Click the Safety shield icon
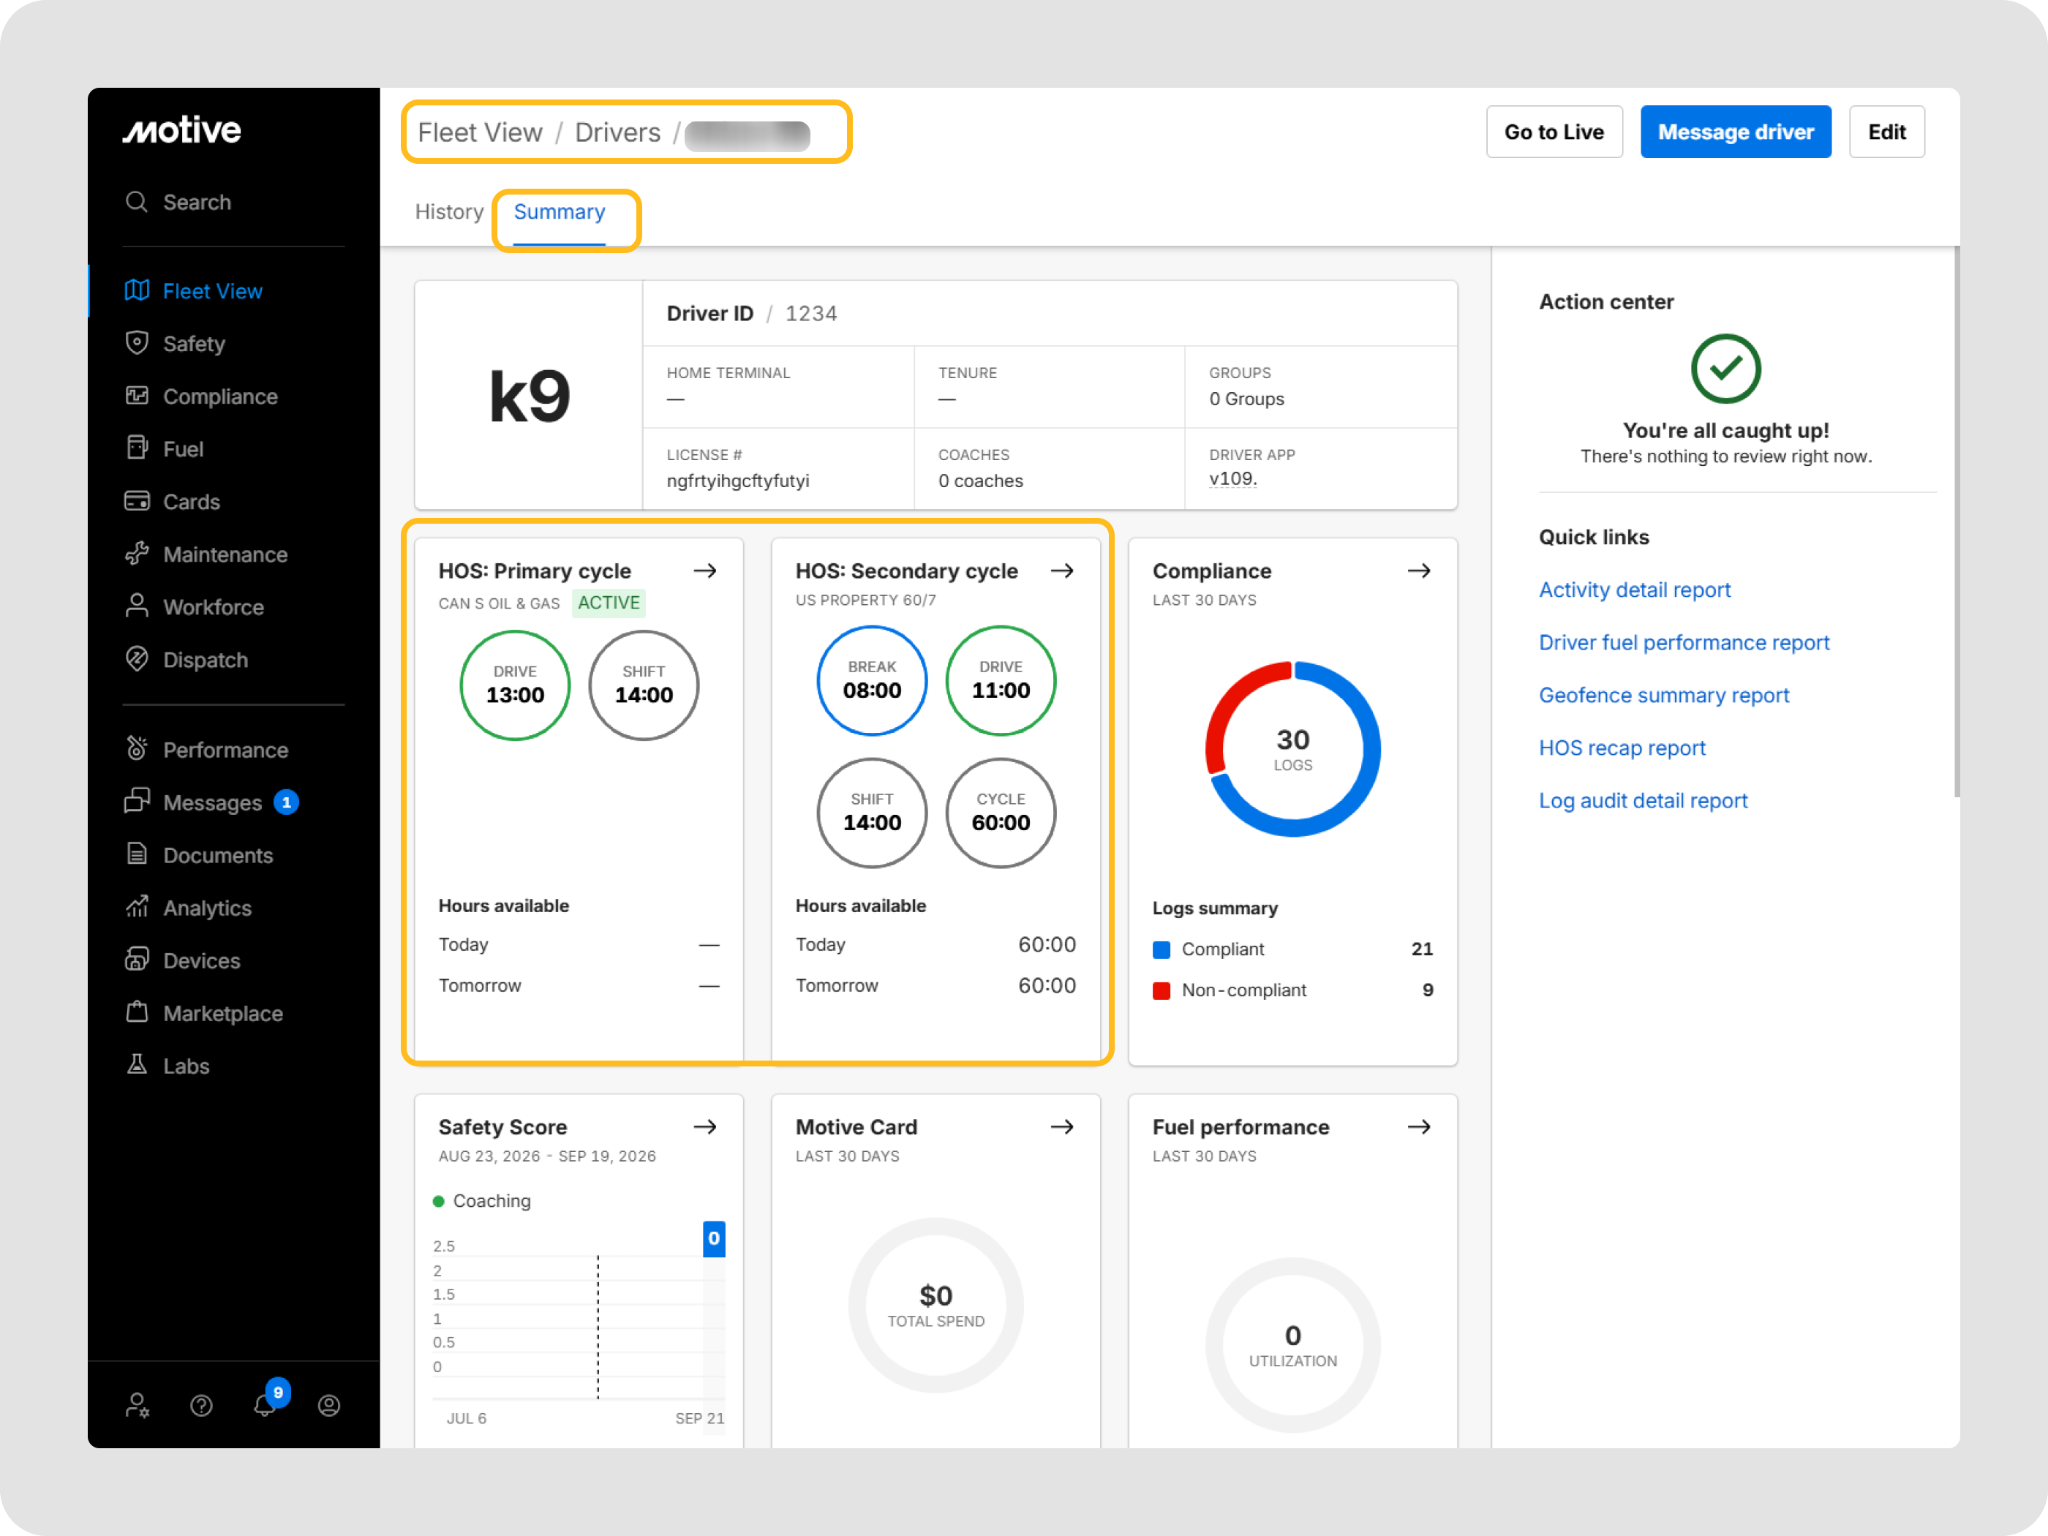 tap(137, 343)
